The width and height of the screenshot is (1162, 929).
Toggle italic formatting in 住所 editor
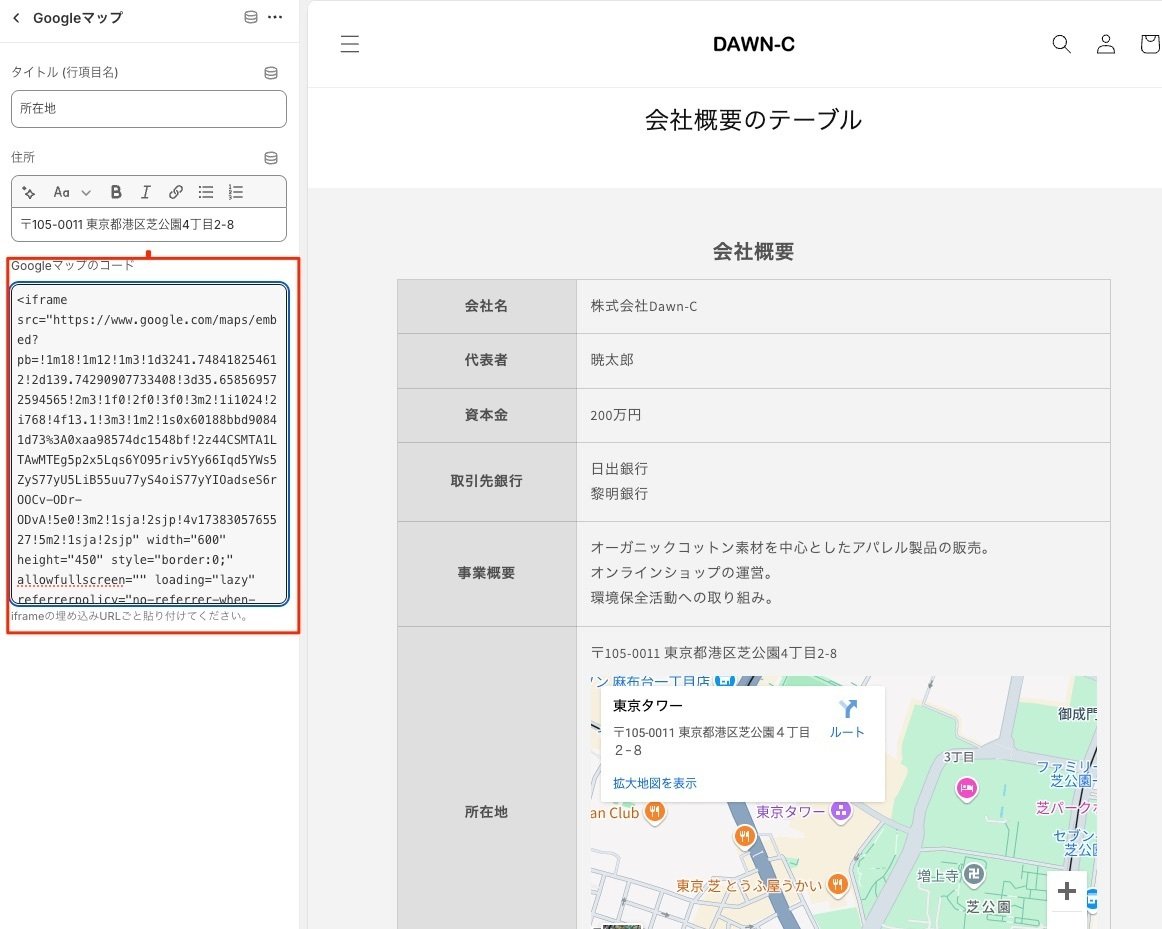point(145,193)
